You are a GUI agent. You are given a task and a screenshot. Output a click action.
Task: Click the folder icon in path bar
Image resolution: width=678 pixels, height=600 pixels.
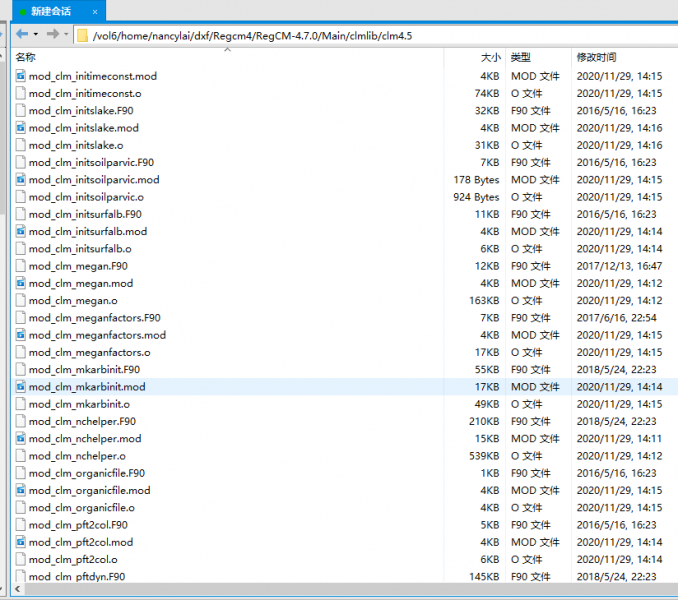[x=83, y=35]
